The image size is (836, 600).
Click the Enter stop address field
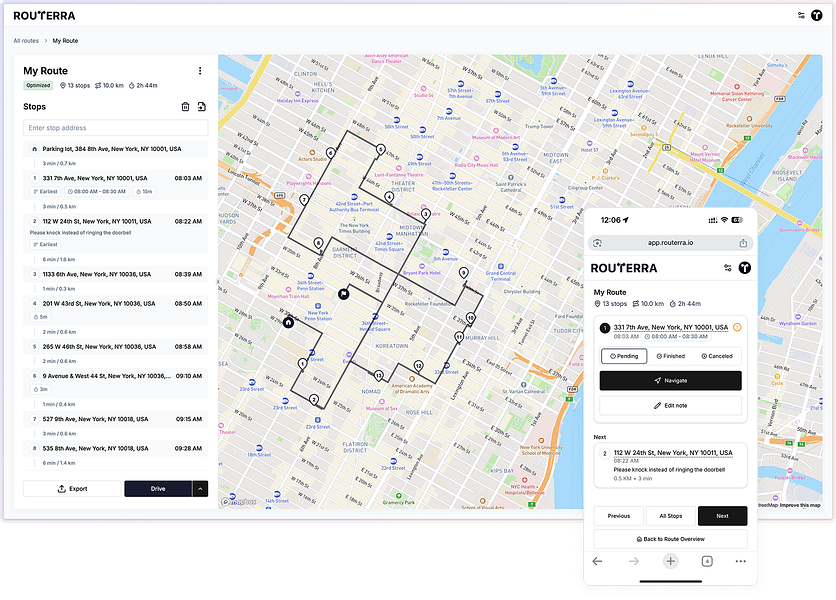(x=116, y=128)
